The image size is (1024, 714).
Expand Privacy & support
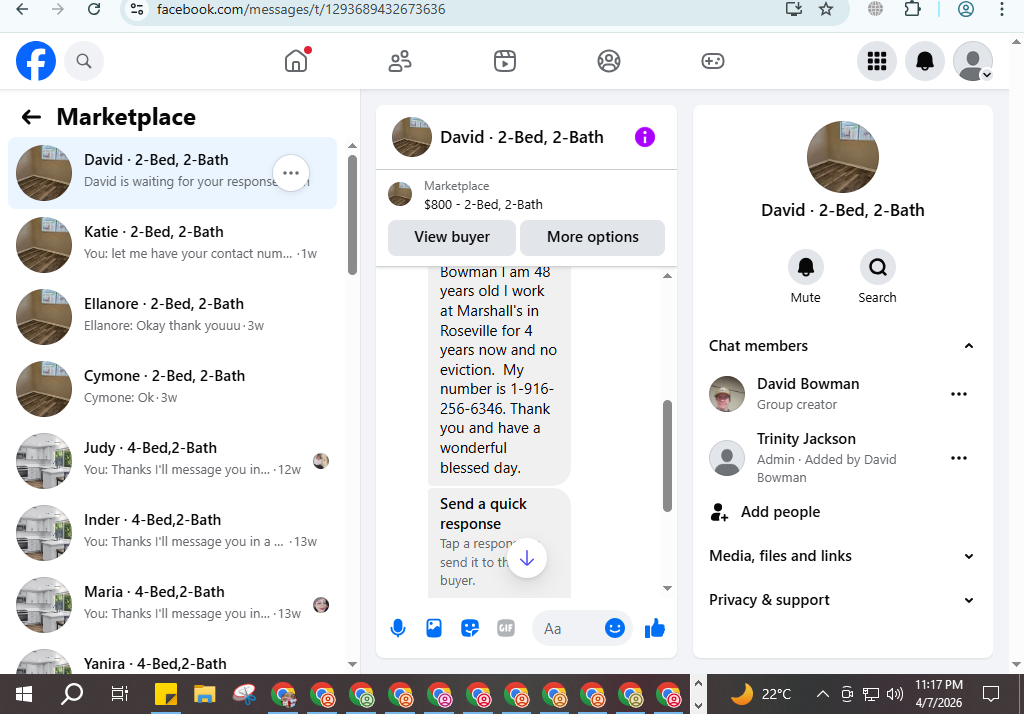pyautogui.click(x=842, y=600)
